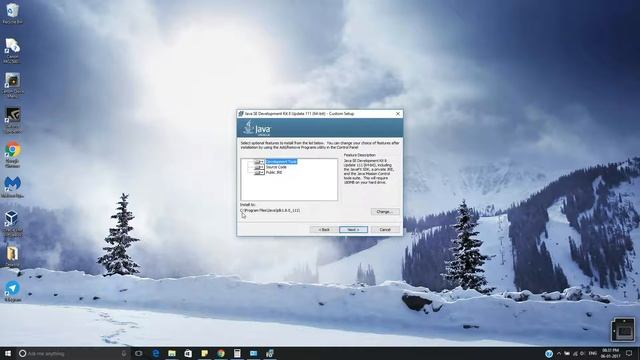Screen dimensions: 640x360
Task: Click the ENG language indicator
Action: pyautogui.click(x=593, y=353)
